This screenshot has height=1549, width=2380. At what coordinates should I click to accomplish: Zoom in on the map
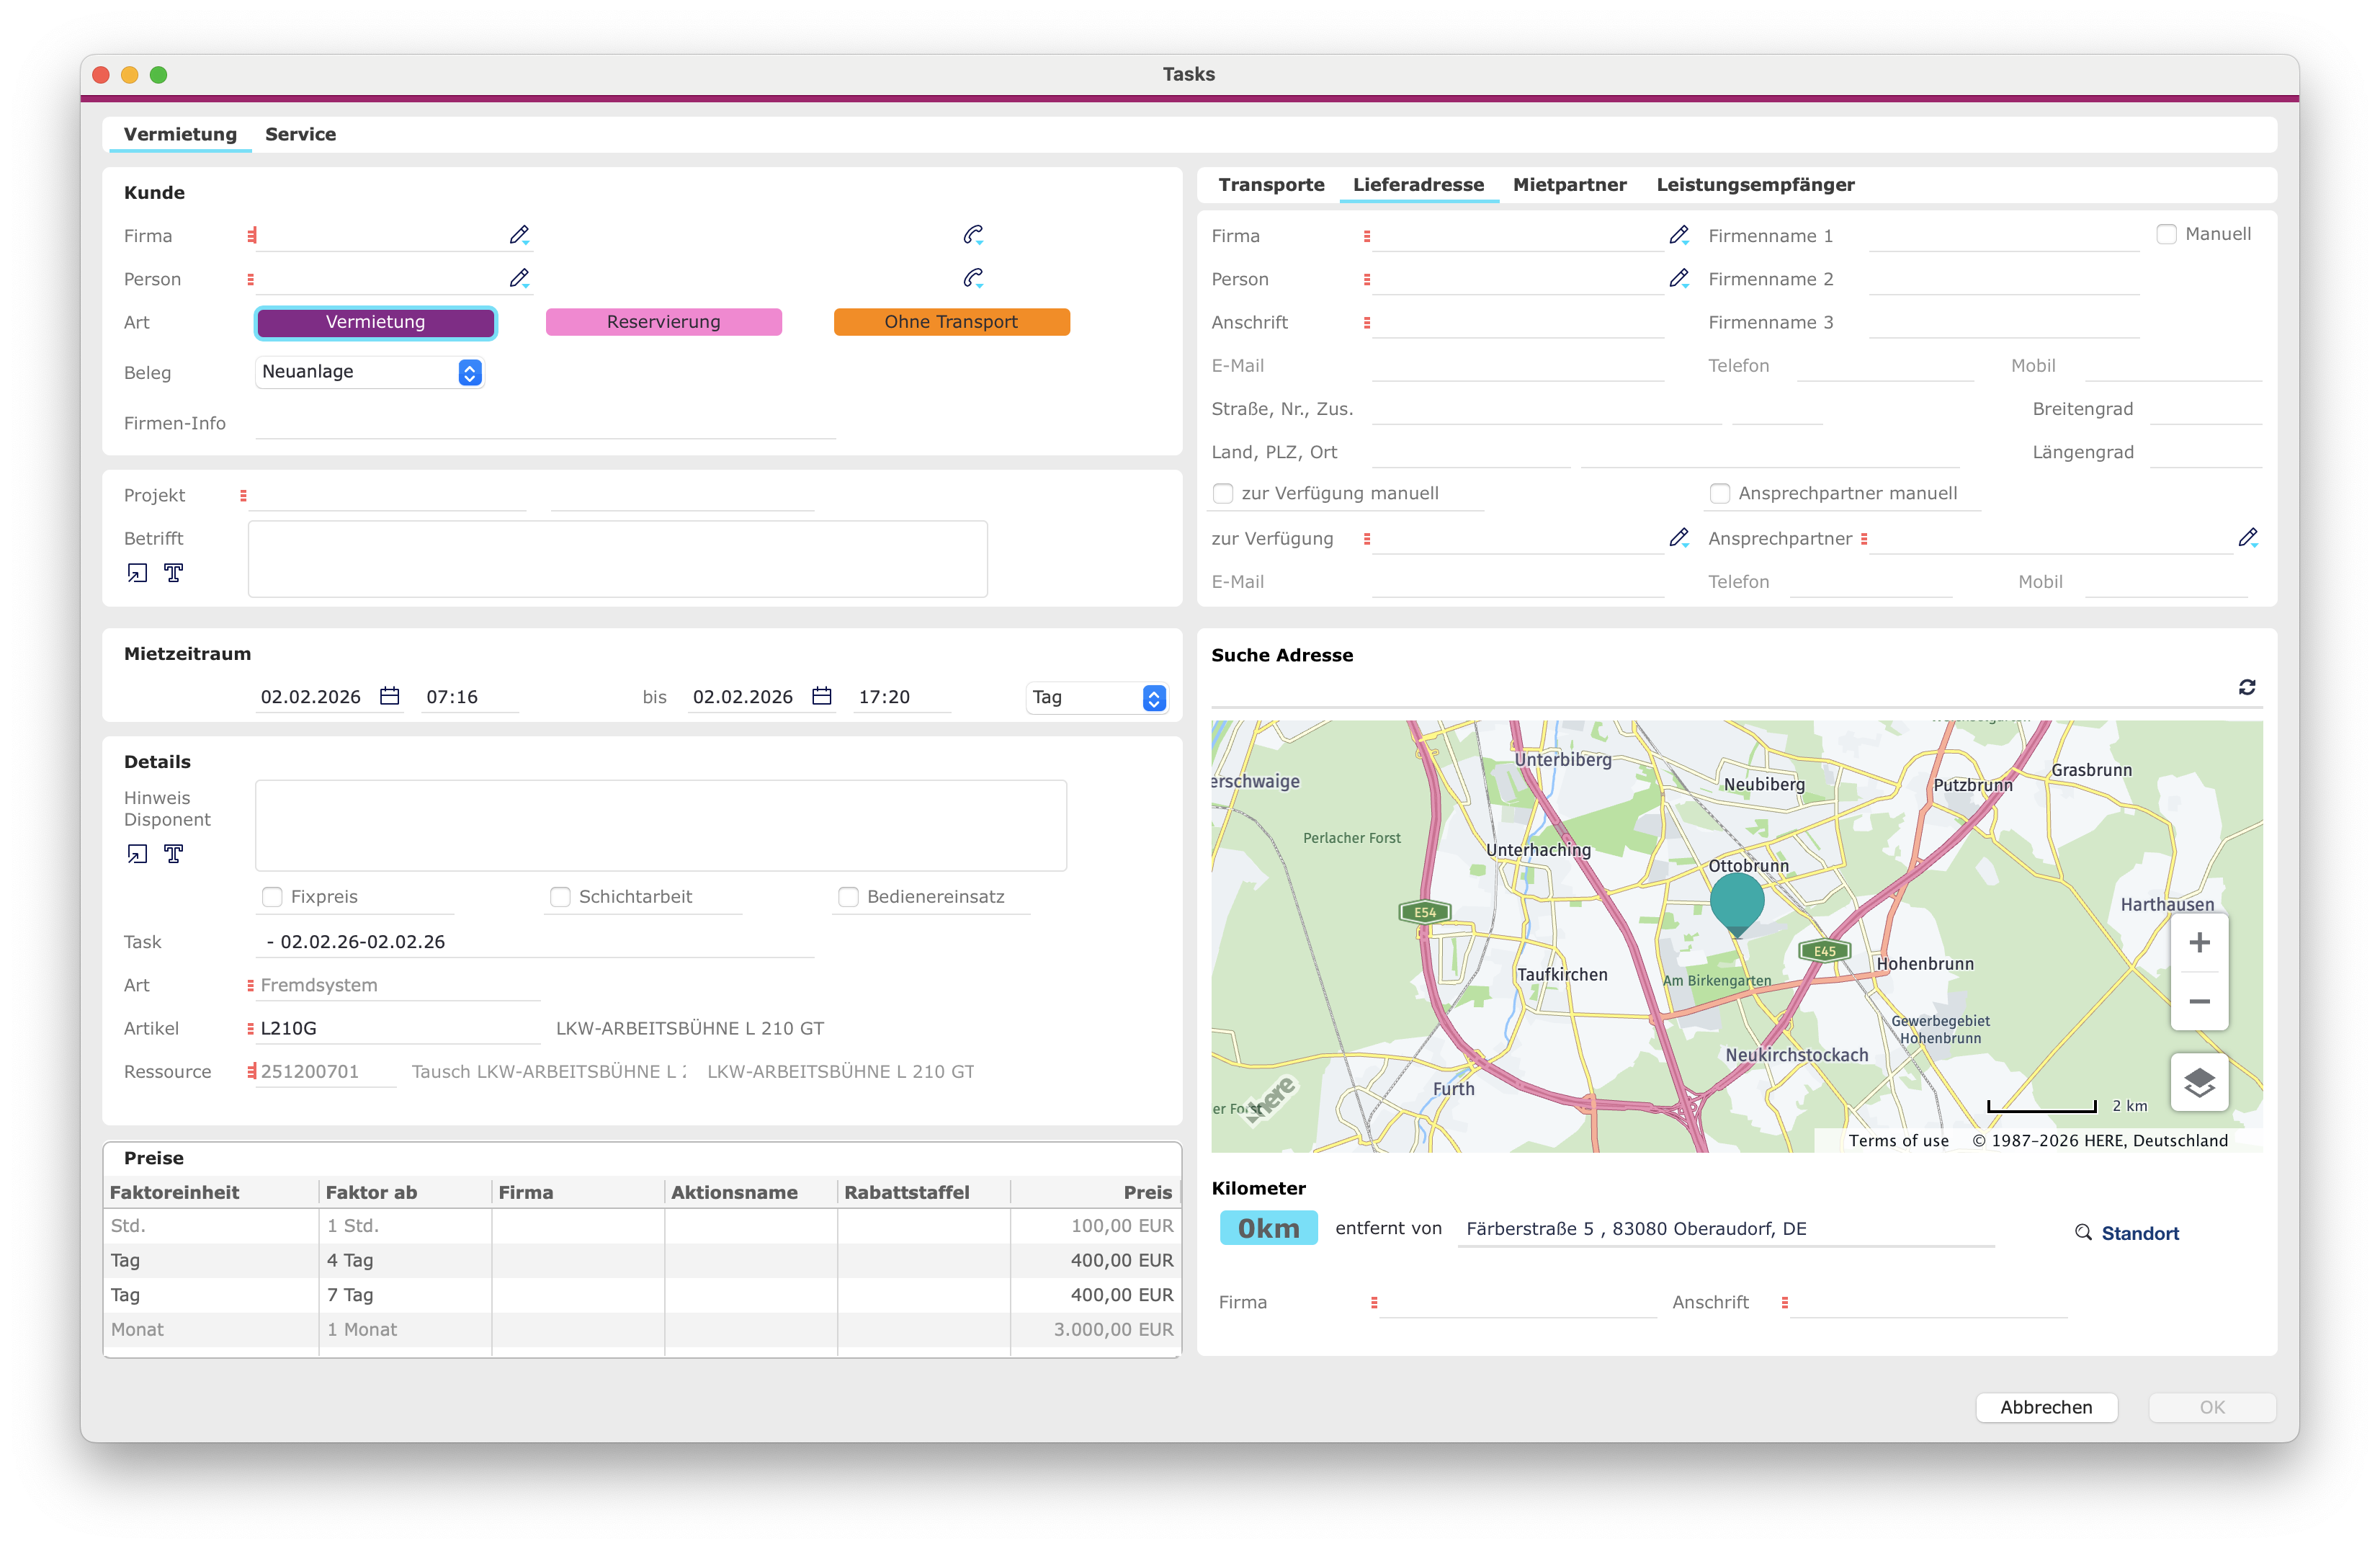(x=2199, y=943)
